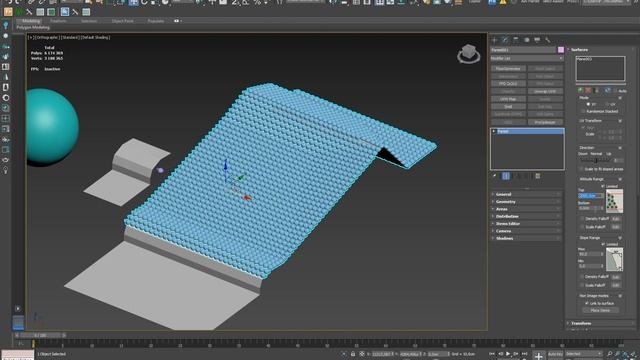The height and width of the screenshot is (360, 640).
Task: Click the red delete surface icon
Action: [x=588, y=90]
